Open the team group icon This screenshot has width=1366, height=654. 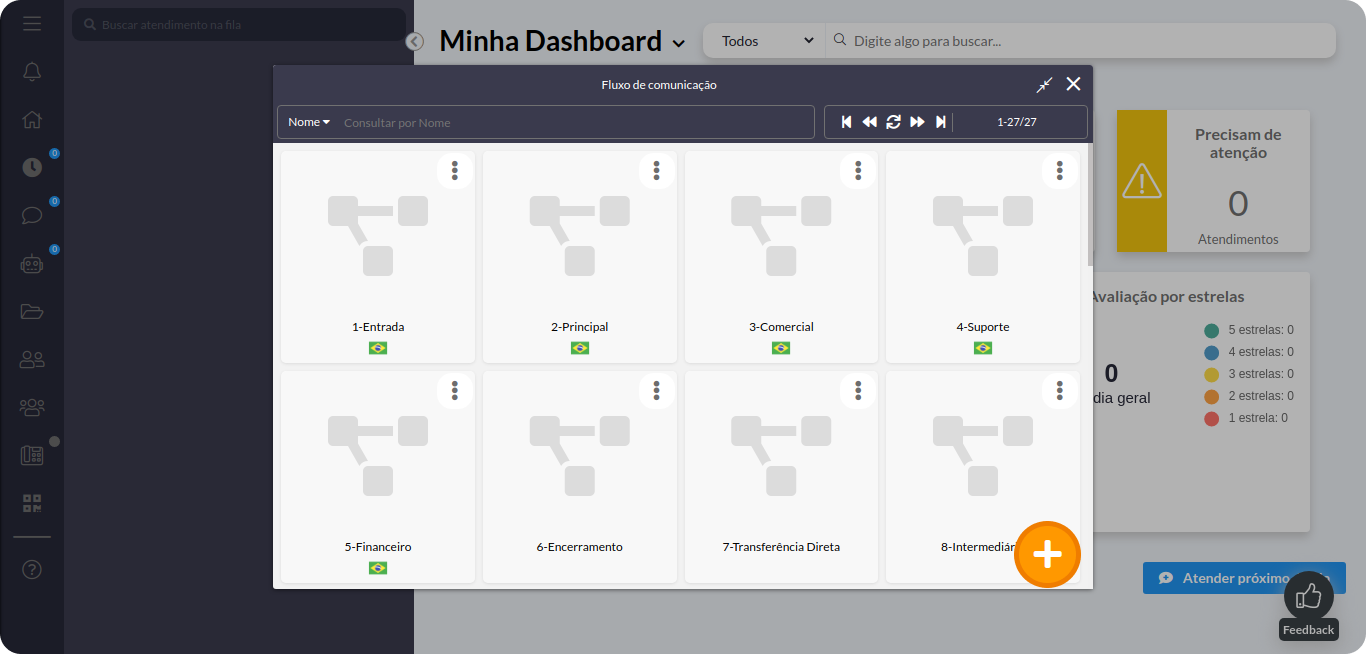coord(32,407)
